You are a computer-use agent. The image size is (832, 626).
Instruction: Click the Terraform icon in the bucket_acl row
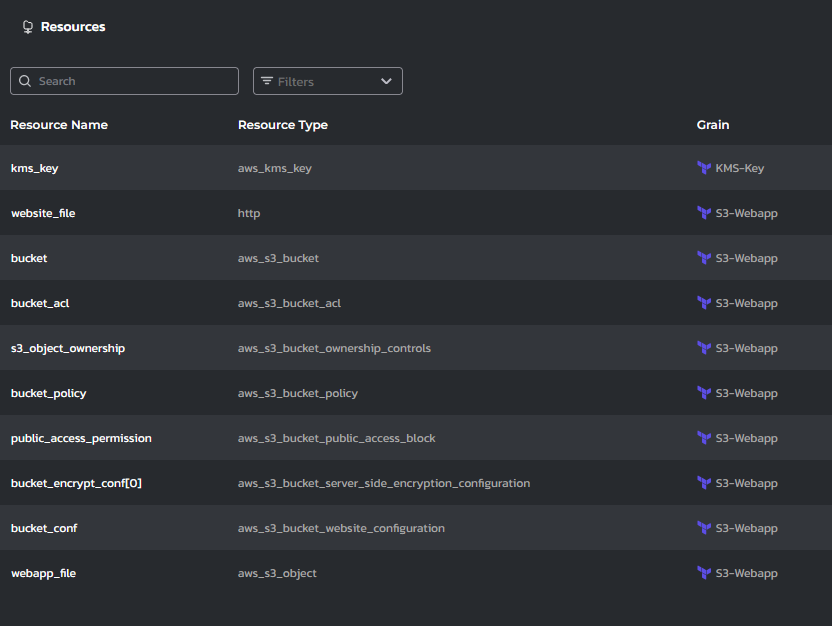pyautogui.click(x=704, y=303)
